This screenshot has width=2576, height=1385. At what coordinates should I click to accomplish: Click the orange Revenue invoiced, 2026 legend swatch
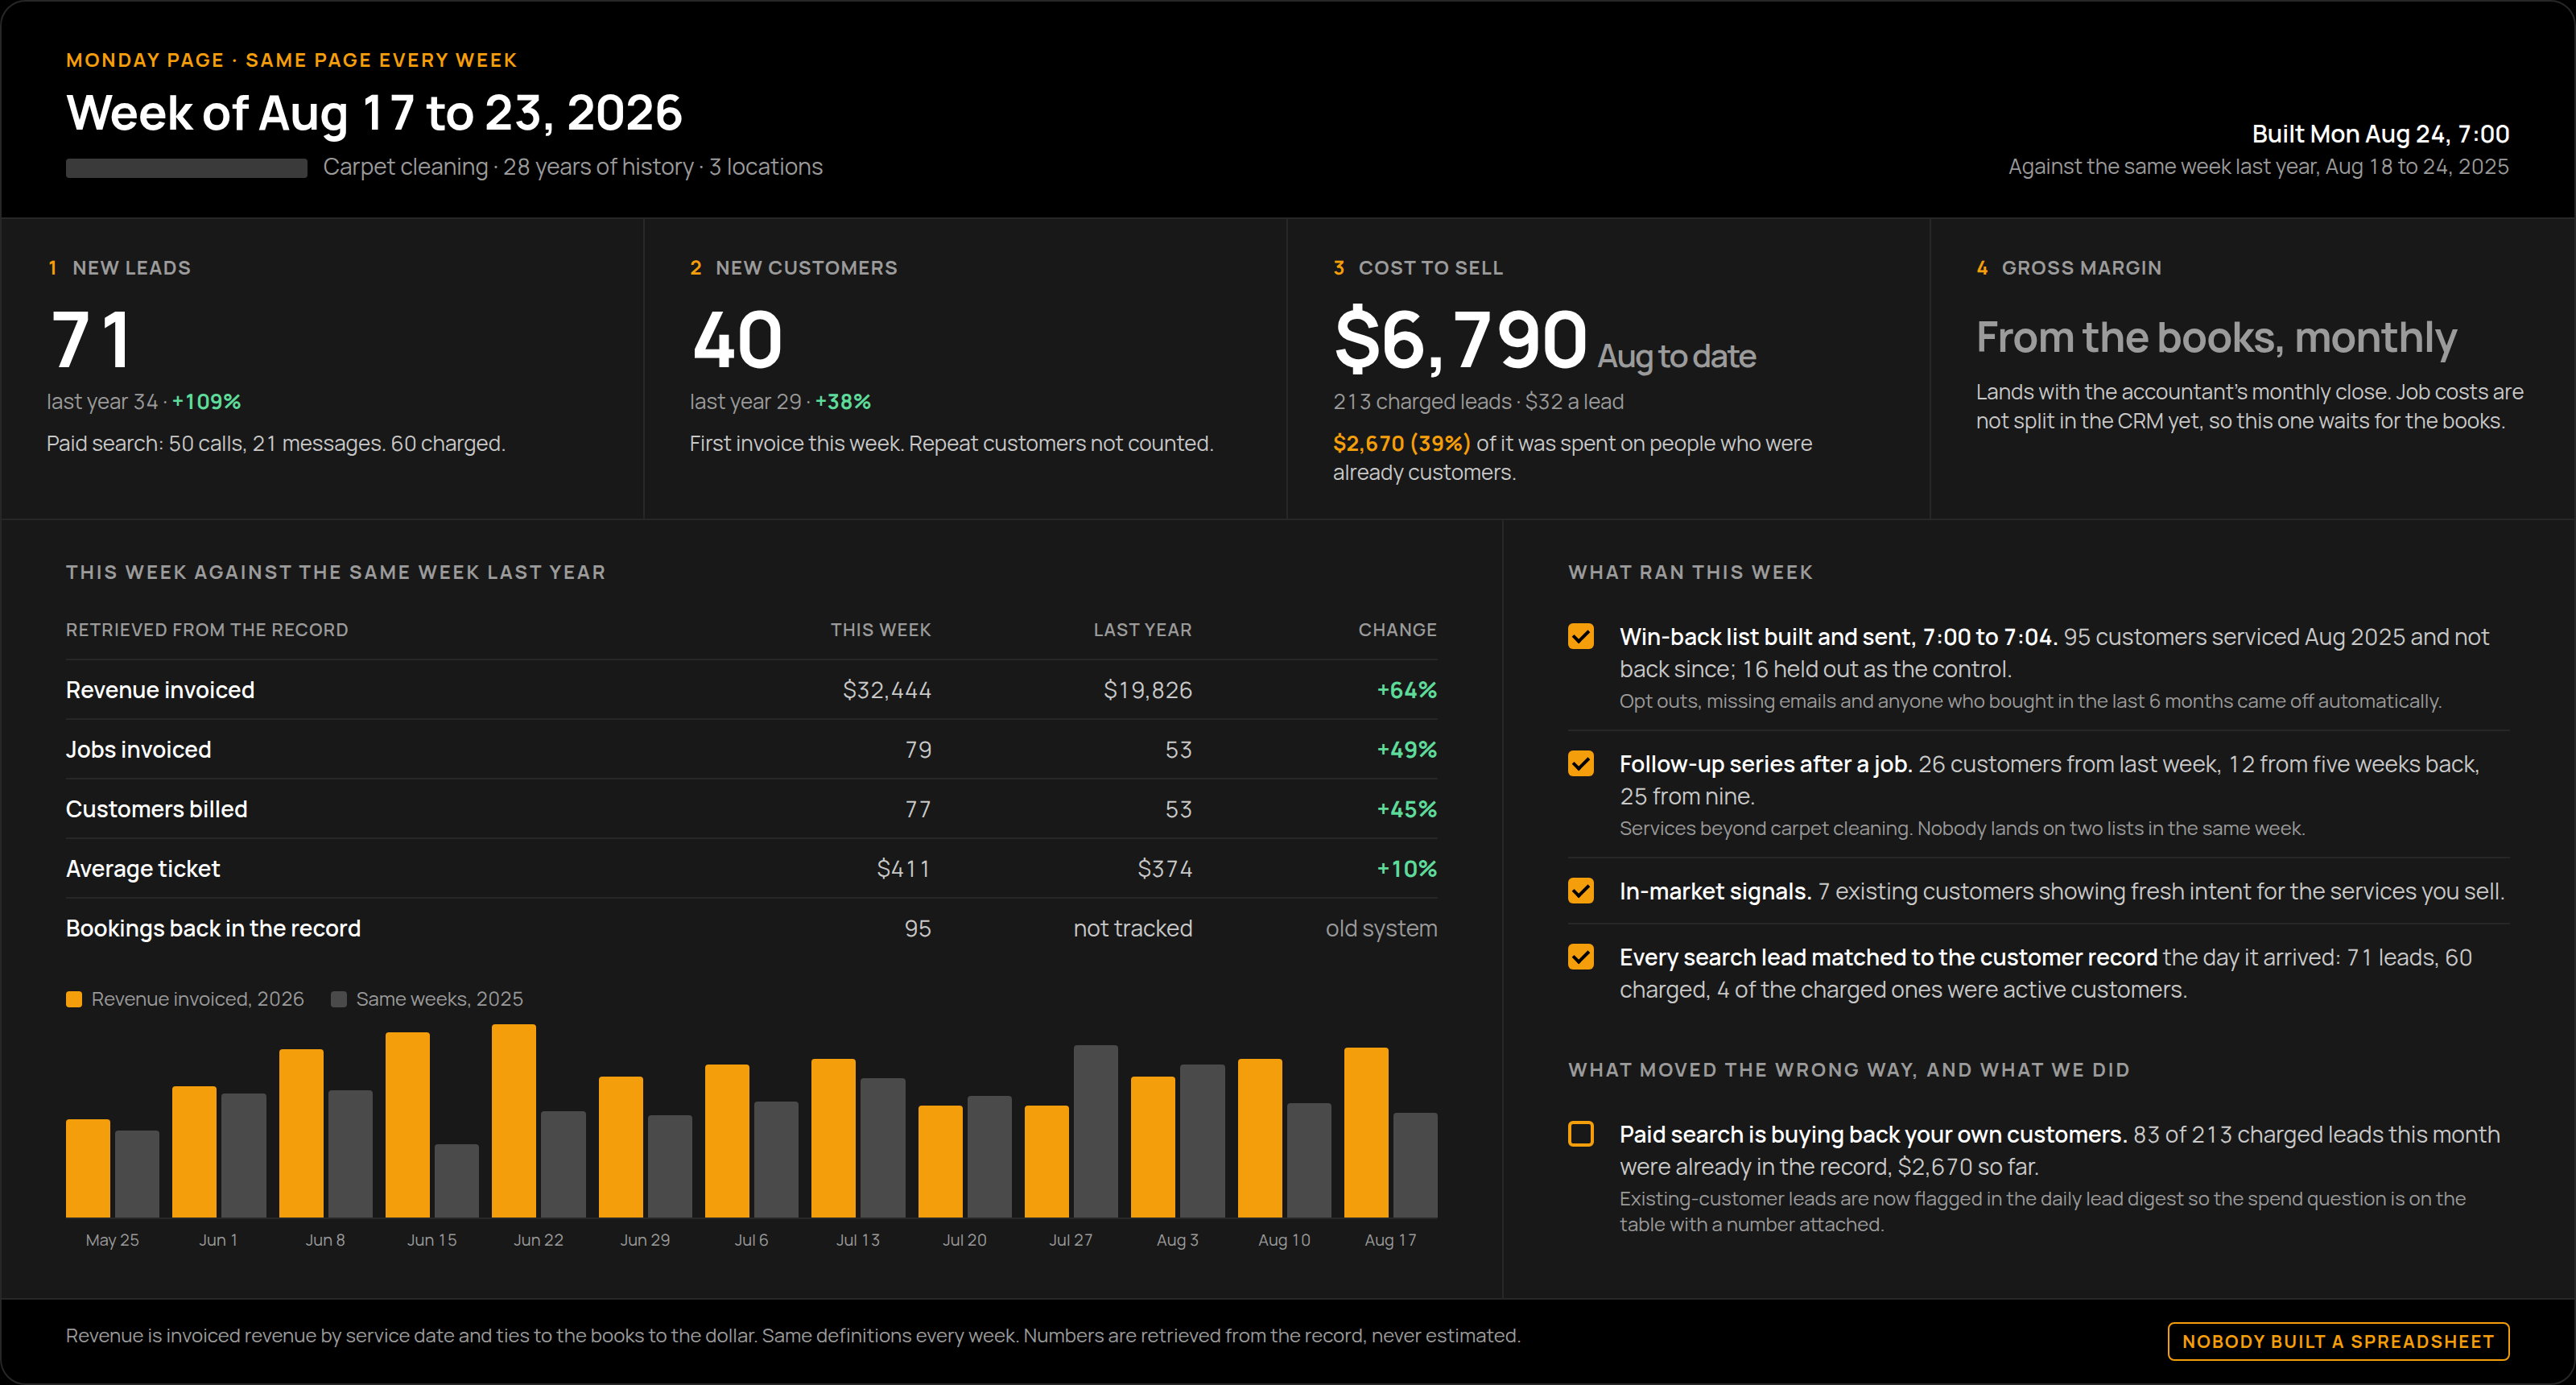(x=74, y=999)
